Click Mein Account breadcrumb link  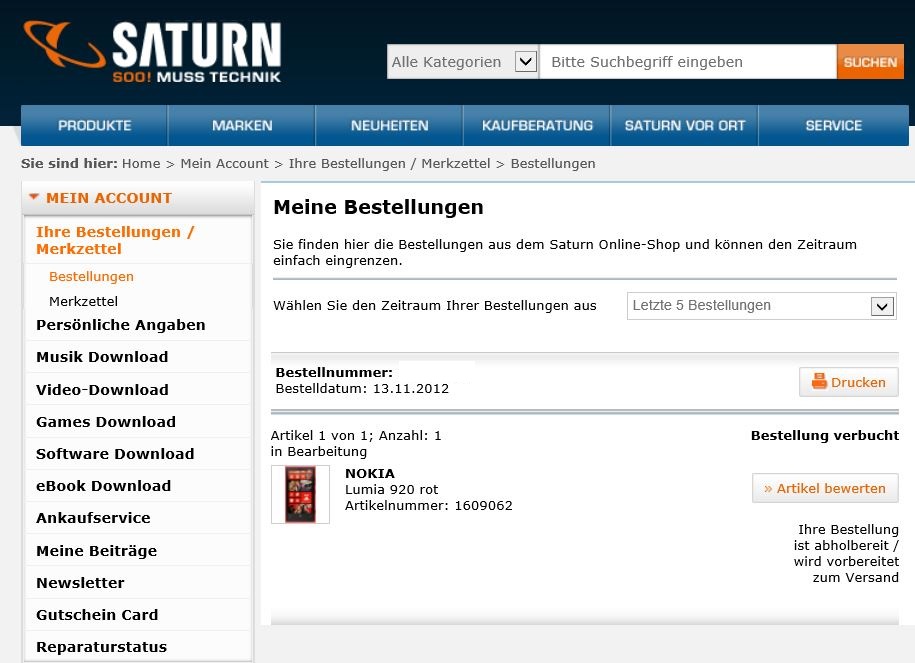(x=224, y=163)
